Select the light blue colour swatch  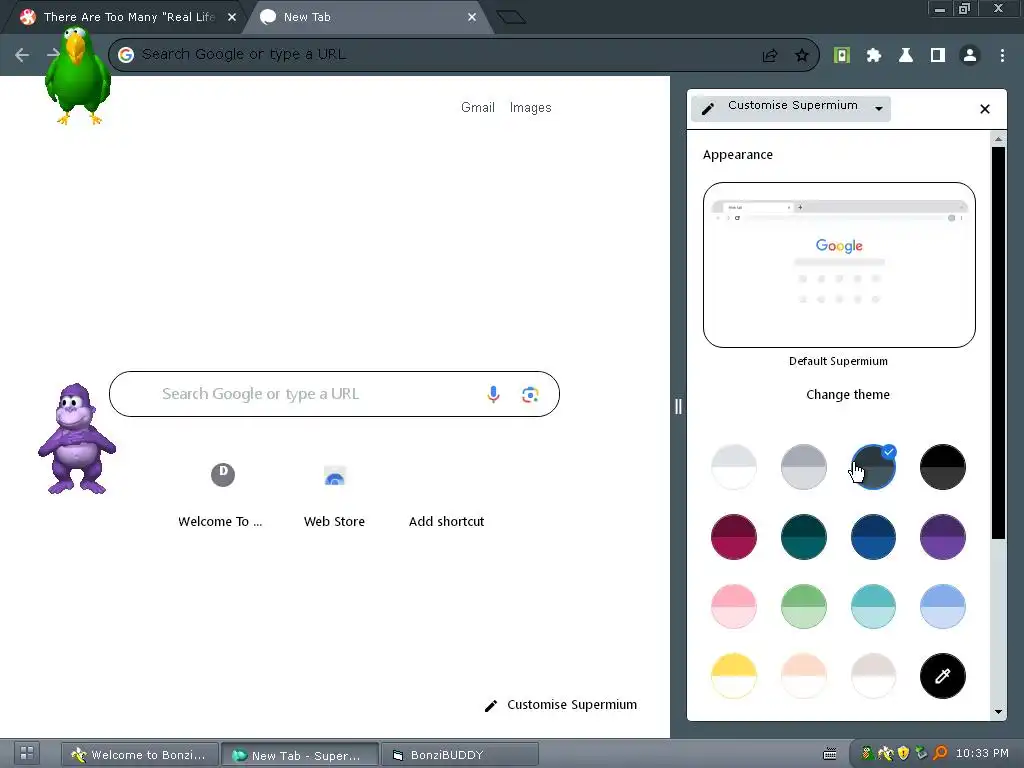pyautogui.click(x=942, y=606)
